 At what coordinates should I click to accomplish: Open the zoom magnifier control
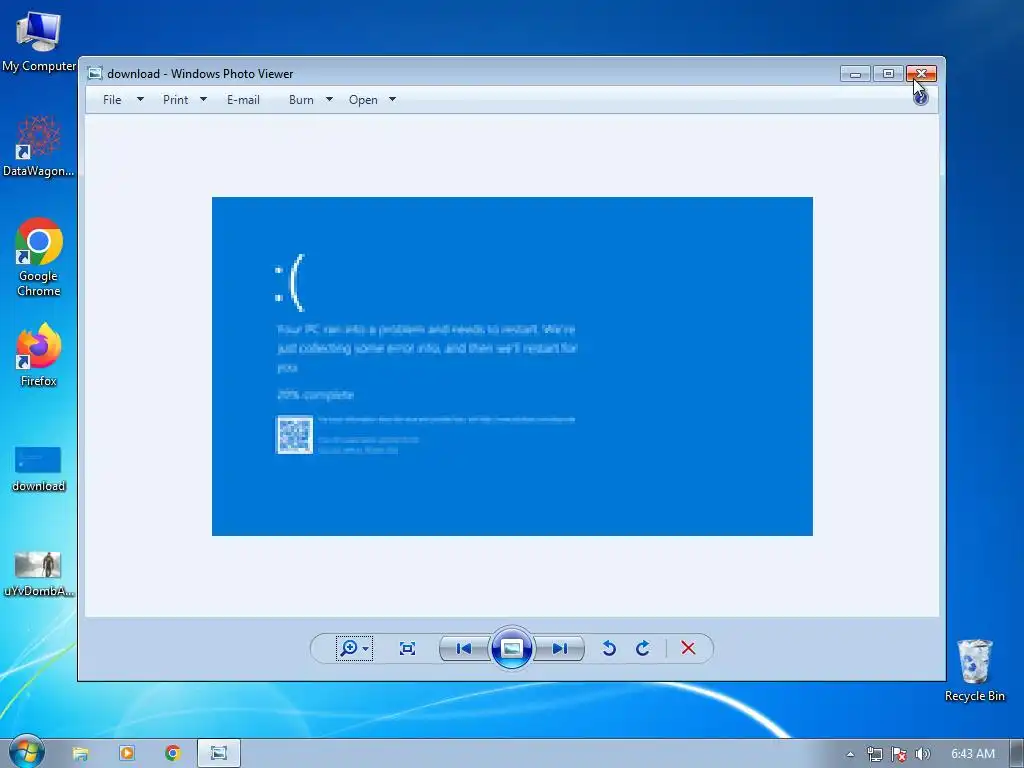click(x=354, y=648)
